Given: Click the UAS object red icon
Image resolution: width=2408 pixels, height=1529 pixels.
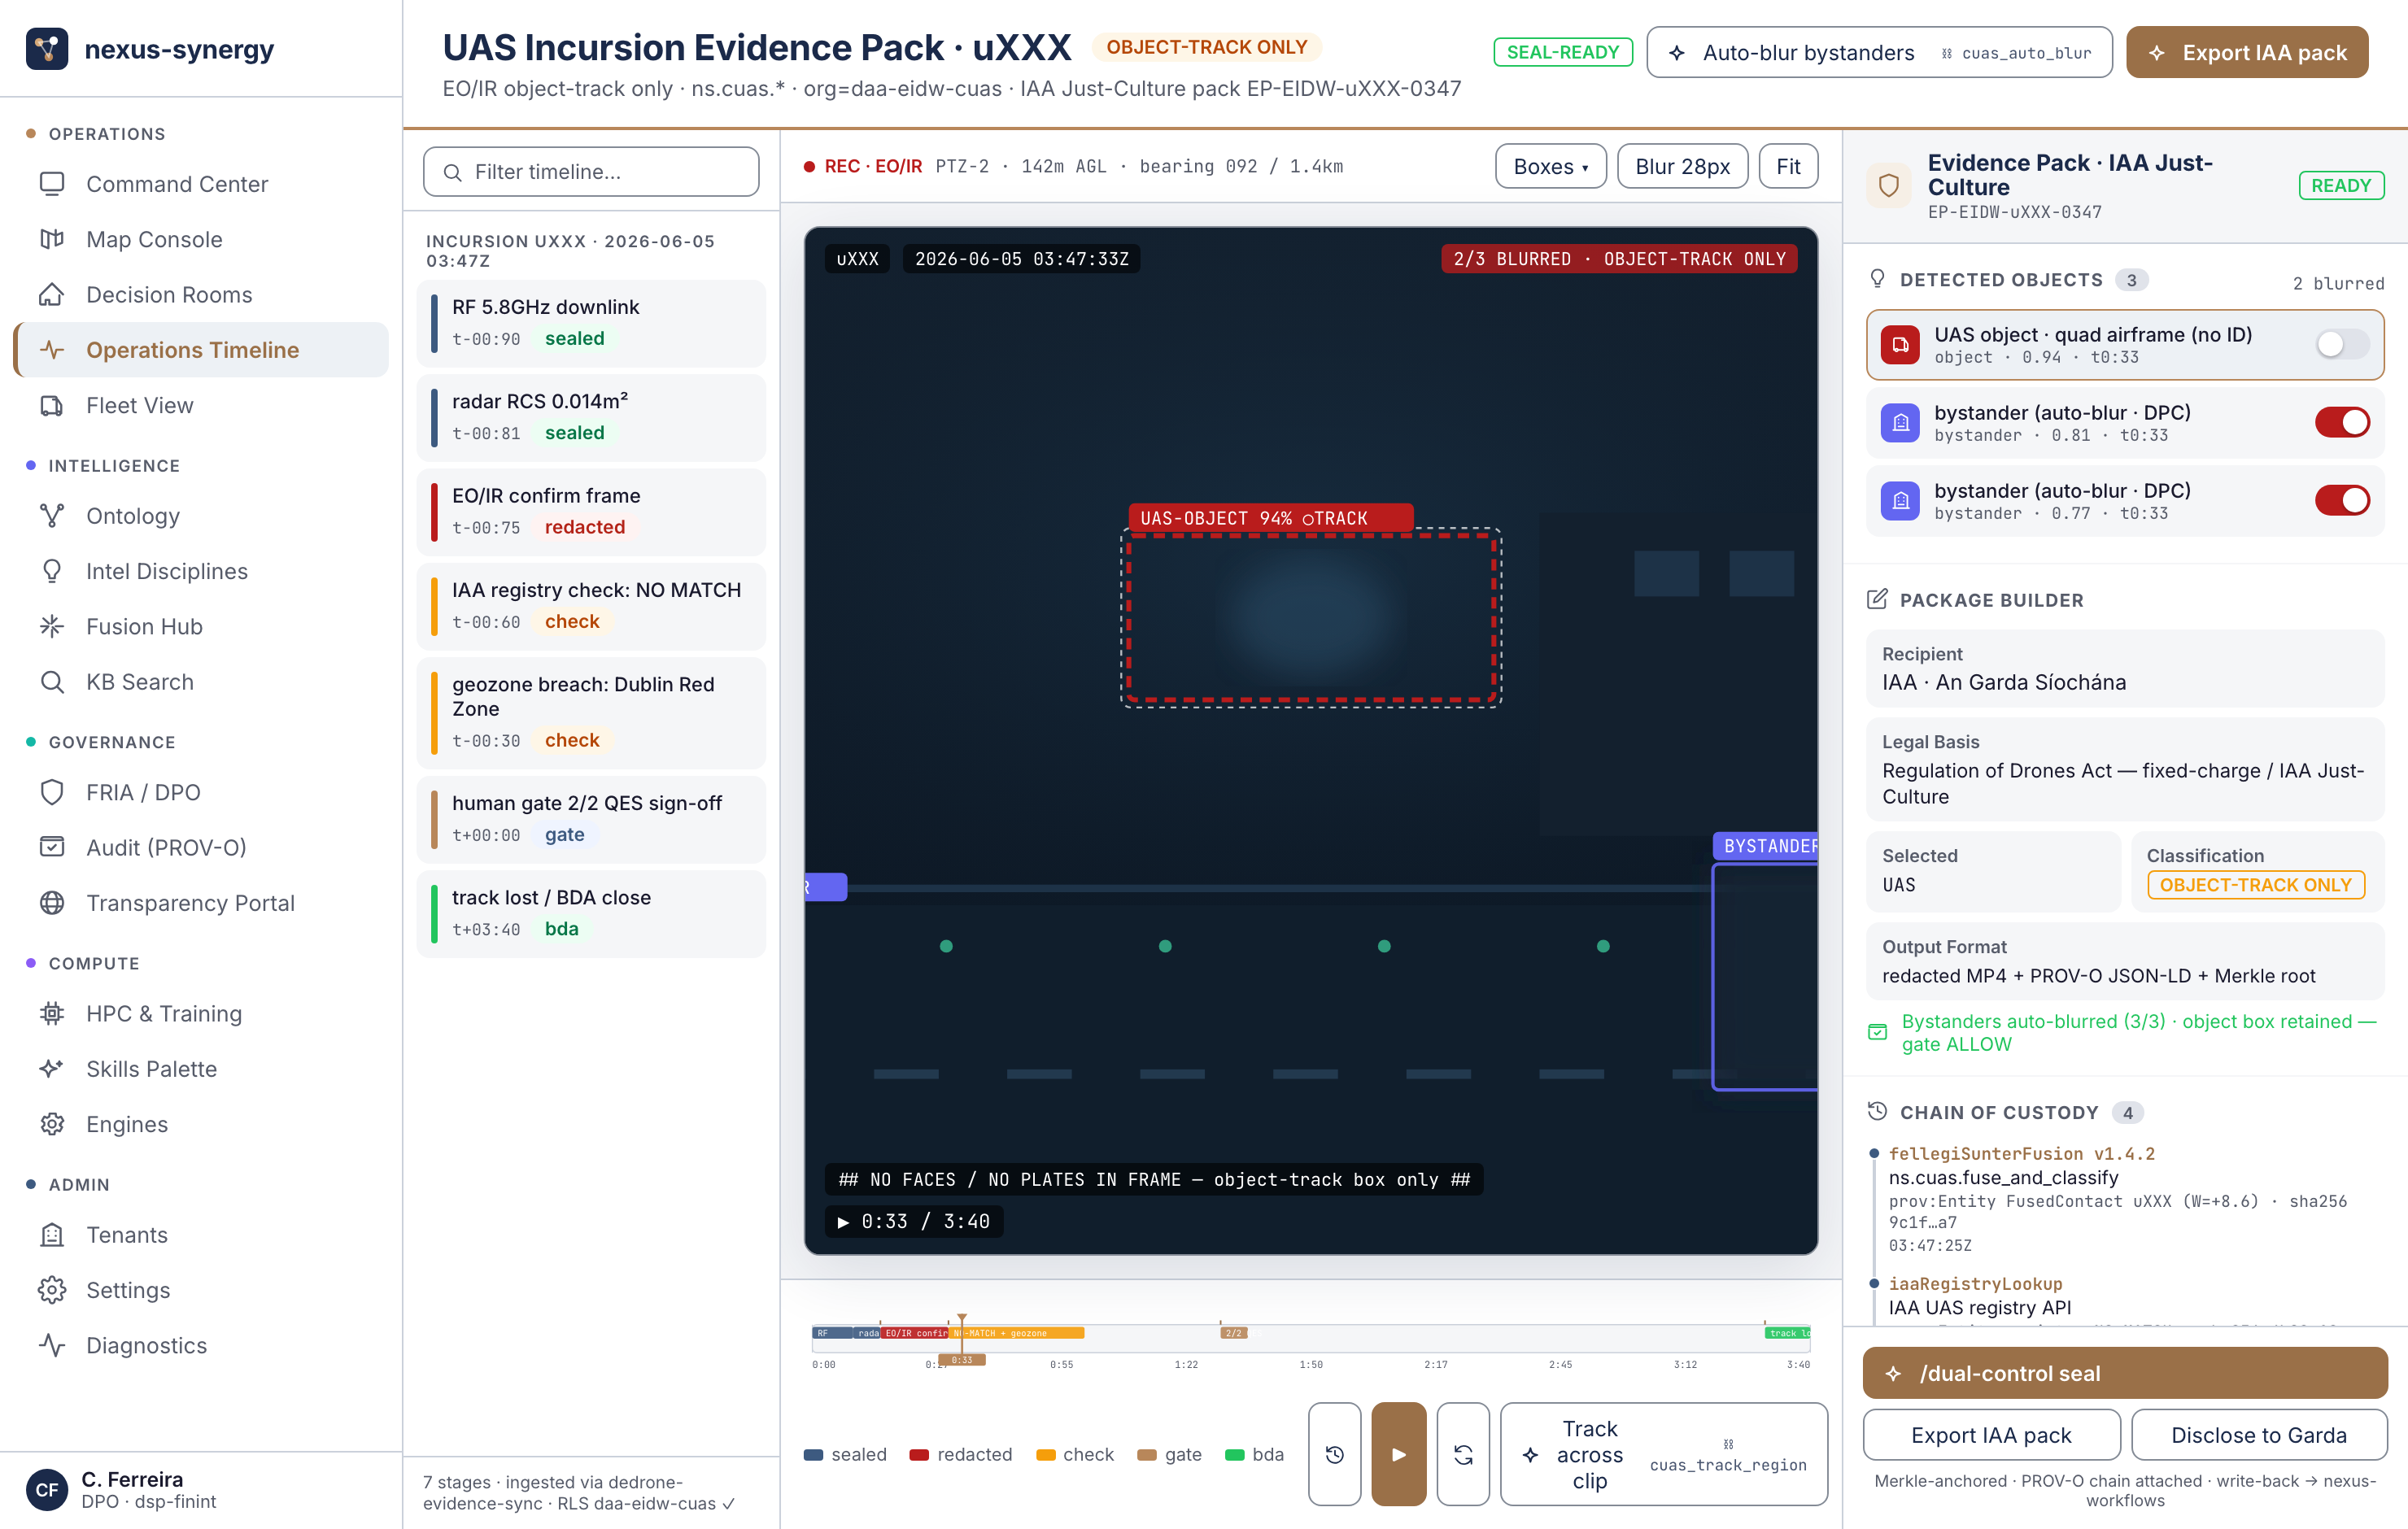Looking at the screenshot, I should pos(1900,345).
